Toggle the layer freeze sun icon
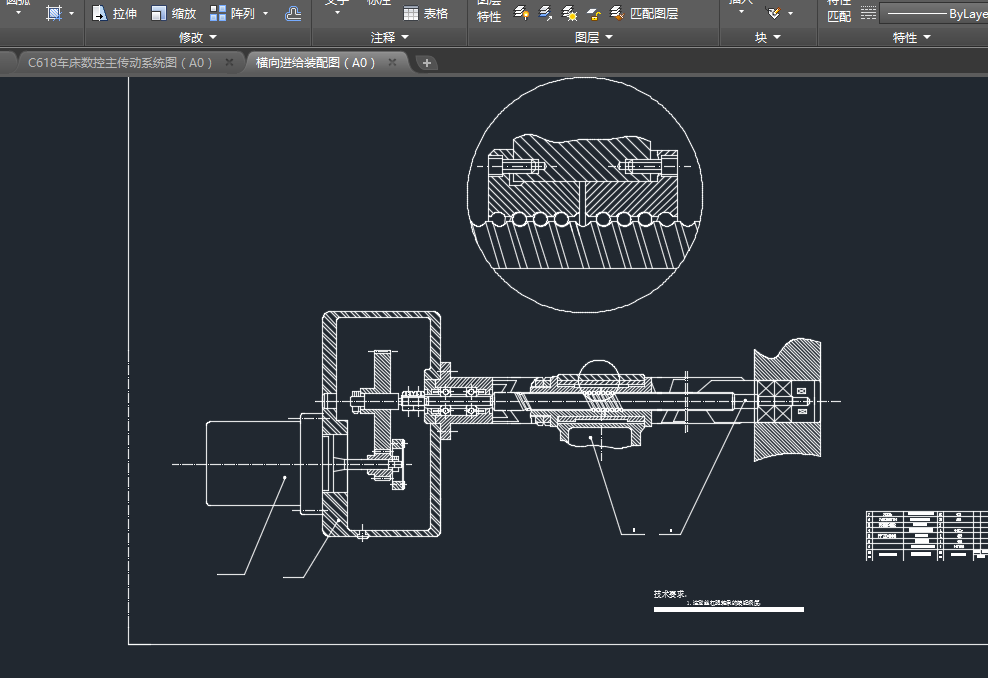This screenshot has width=988, height=678. 570,14
